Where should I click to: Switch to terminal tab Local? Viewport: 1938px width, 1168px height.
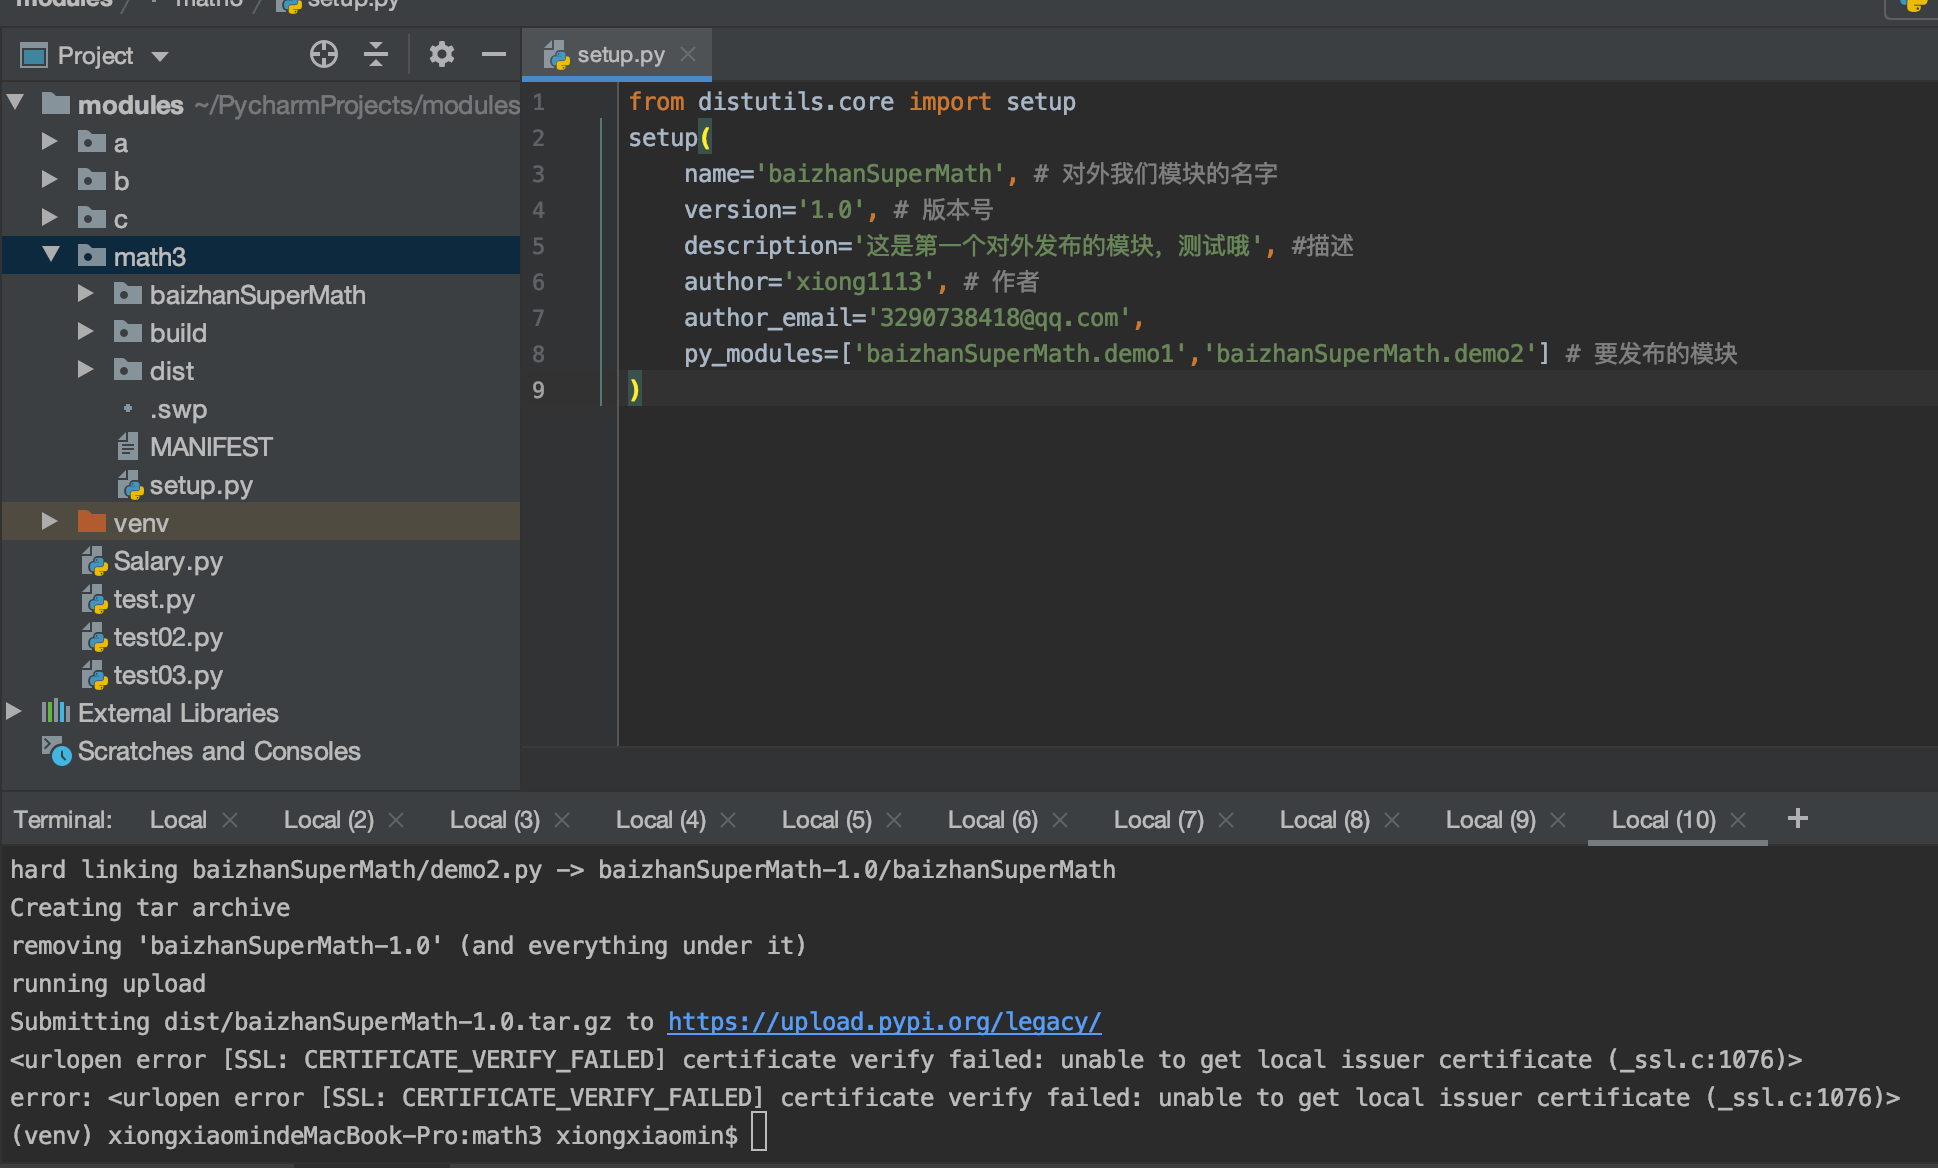point(178,820)
